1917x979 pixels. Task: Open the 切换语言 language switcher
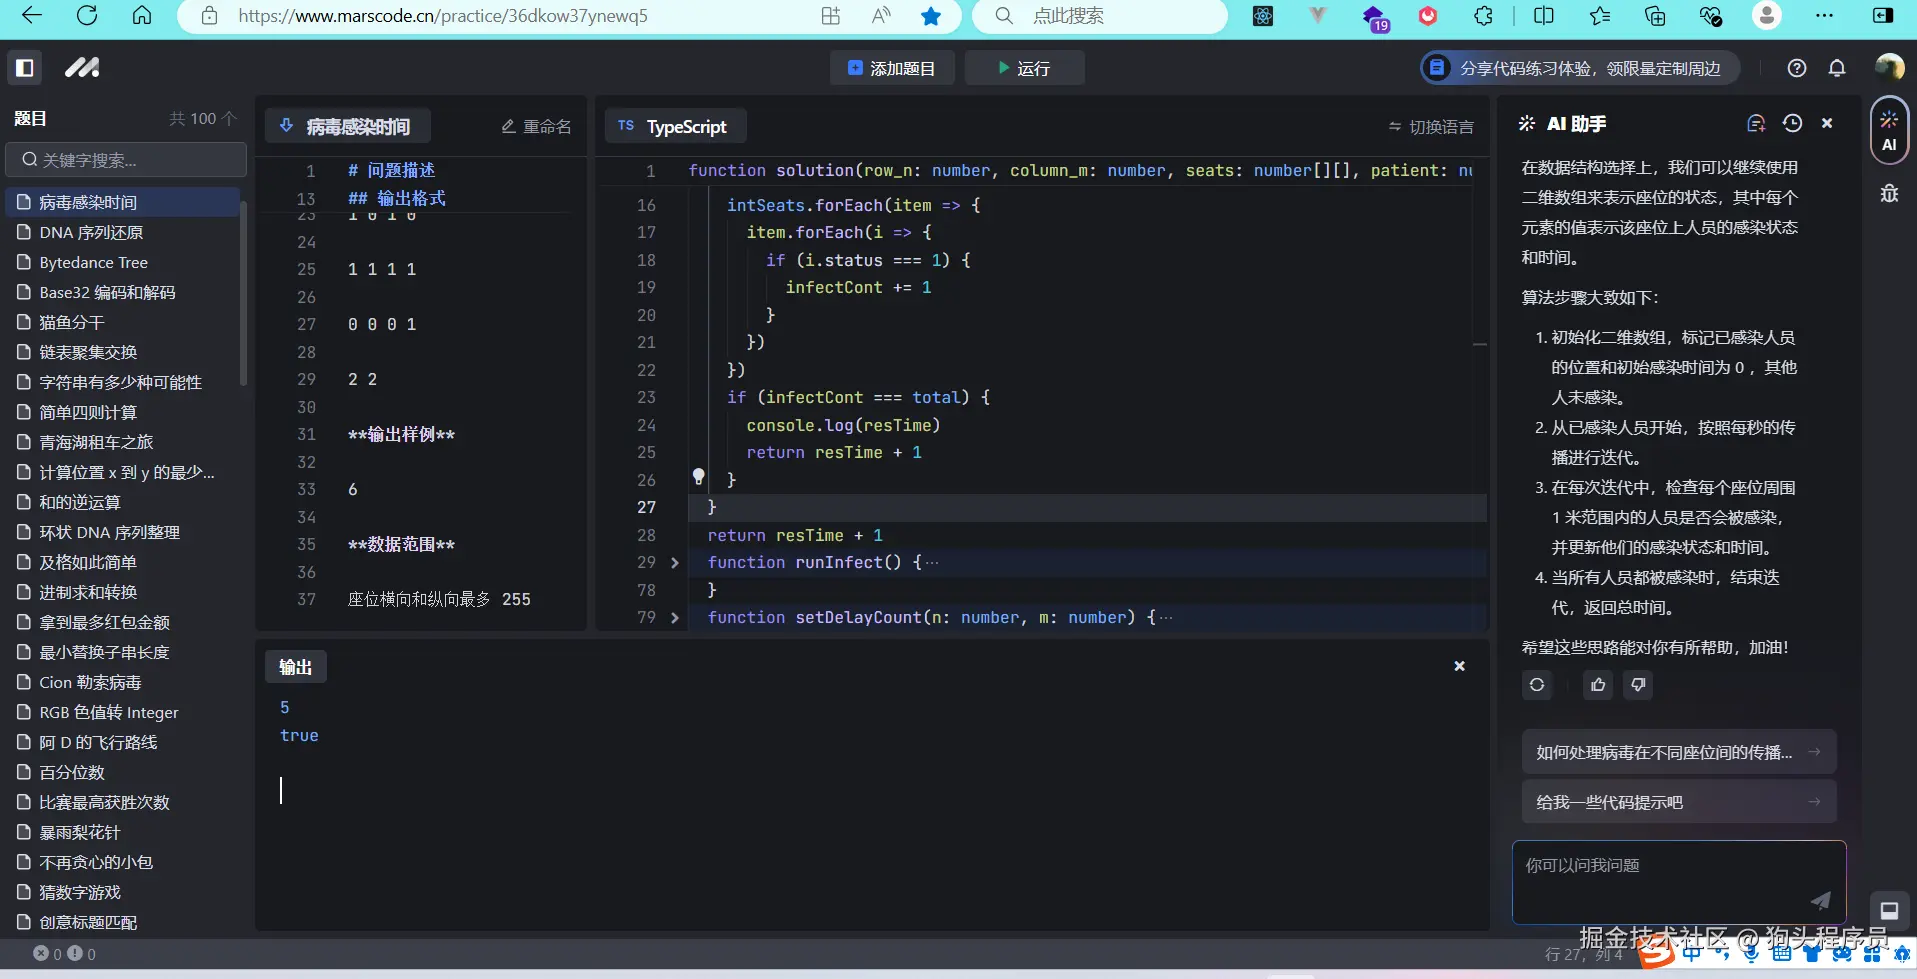pos(1431,127)
